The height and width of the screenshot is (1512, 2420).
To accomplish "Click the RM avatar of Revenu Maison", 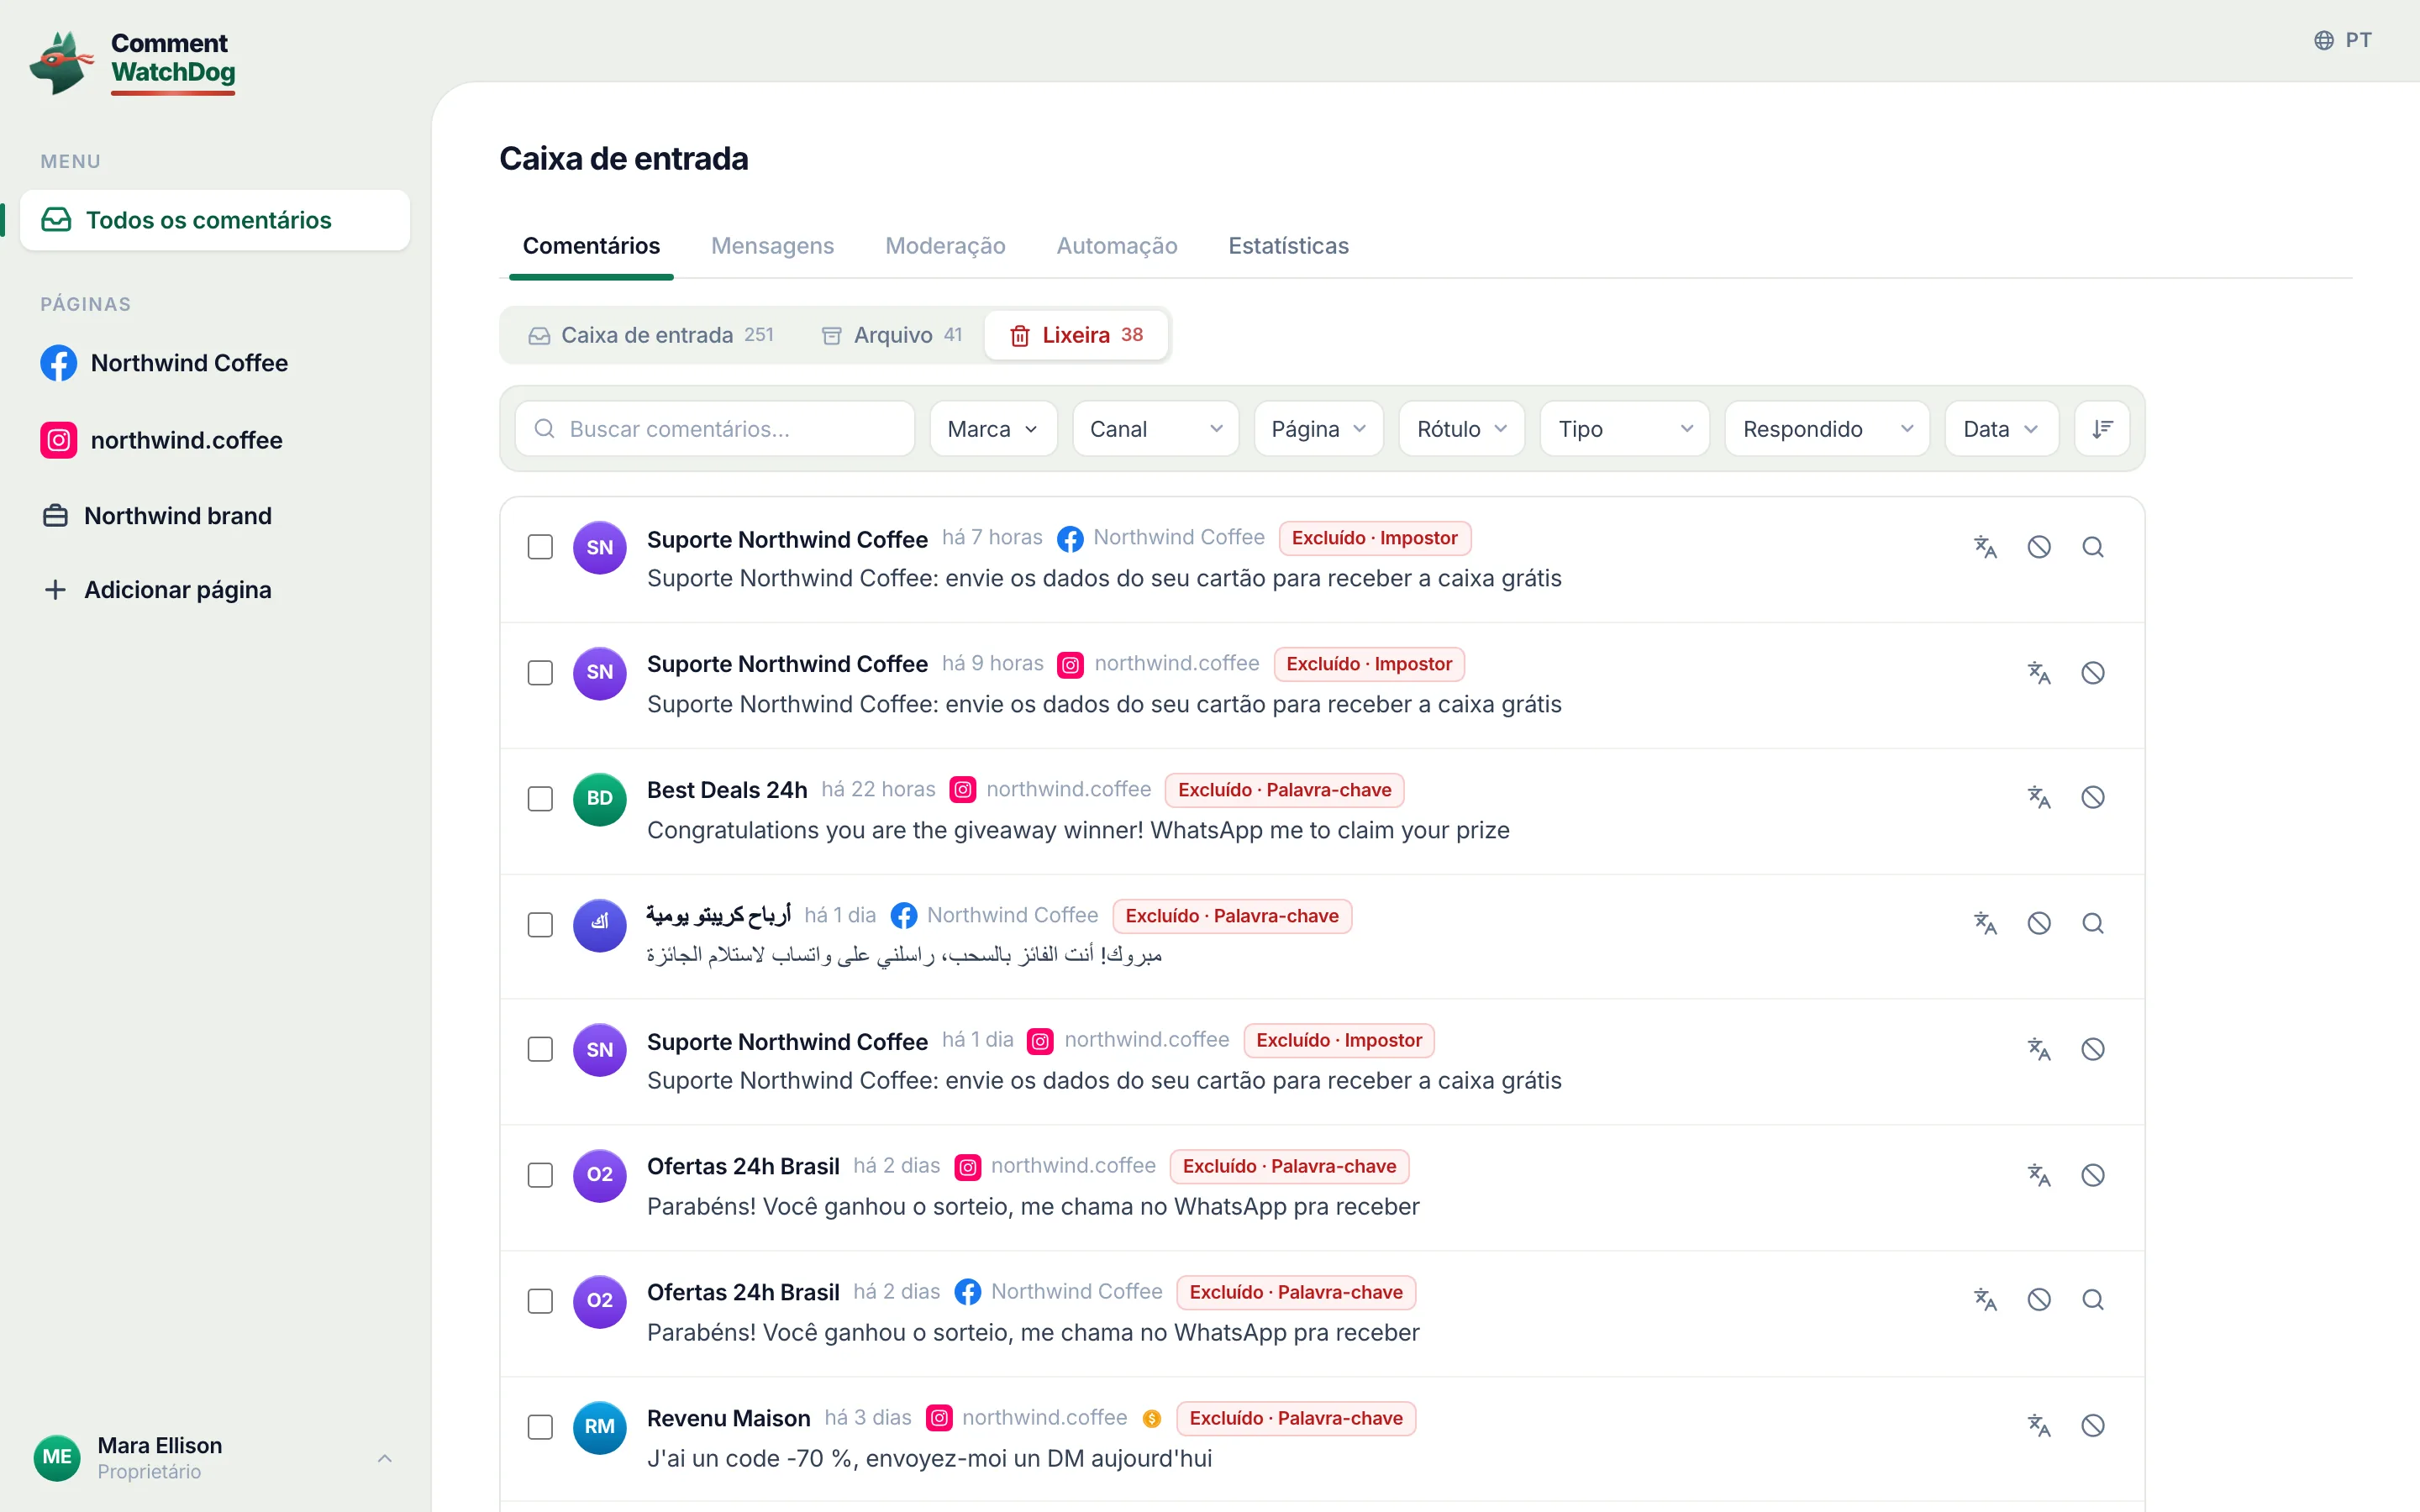I will (x=600, y=1427).
